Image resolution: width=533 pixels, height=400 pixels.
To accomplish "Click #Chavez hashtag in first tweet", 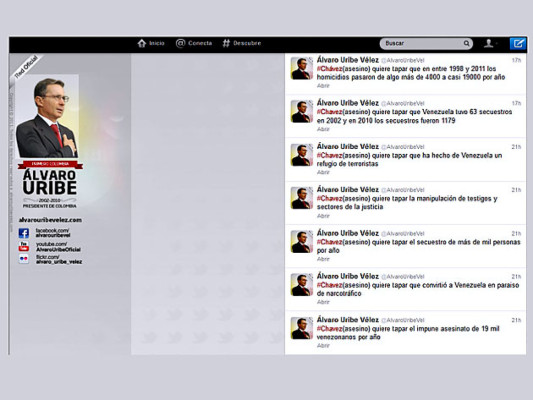I will (329, 69).
